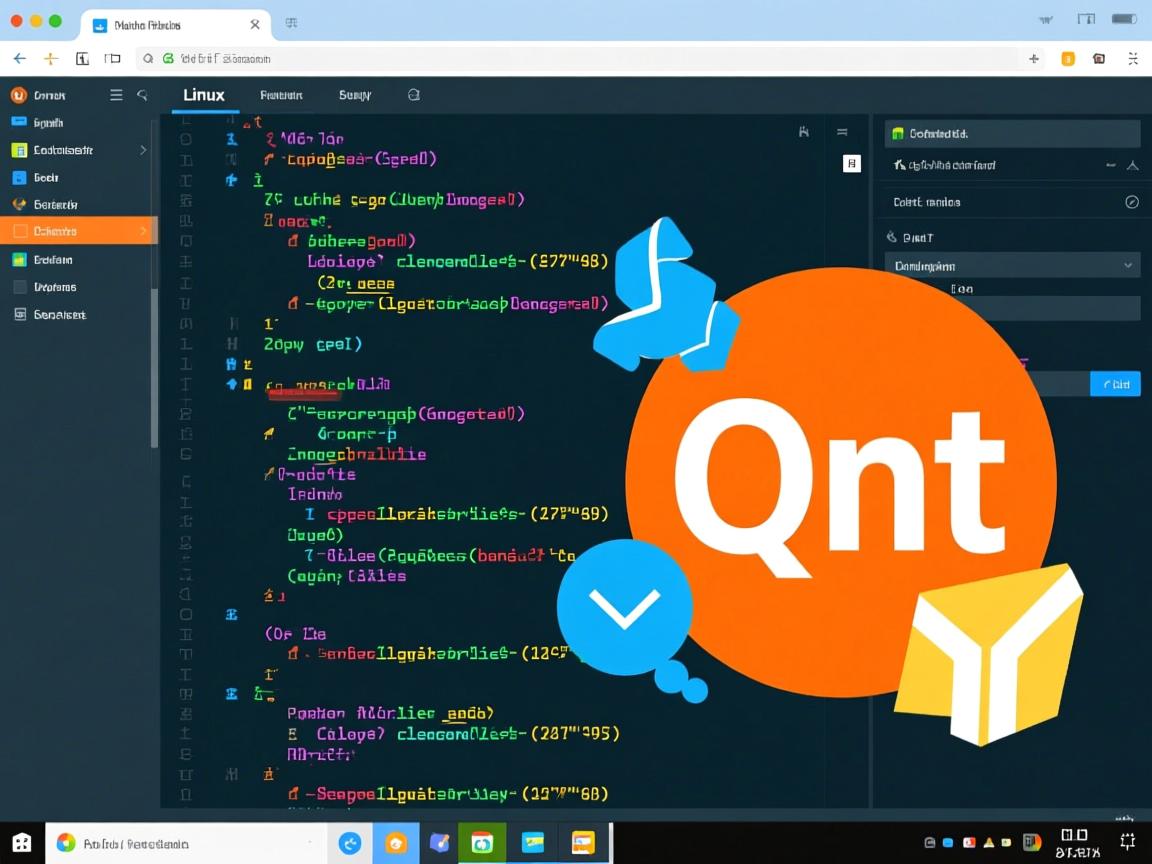This screenshot has height=864, width=1152.
Task: Click the blue button at the panel bottom right
Action: point(1115,383)
